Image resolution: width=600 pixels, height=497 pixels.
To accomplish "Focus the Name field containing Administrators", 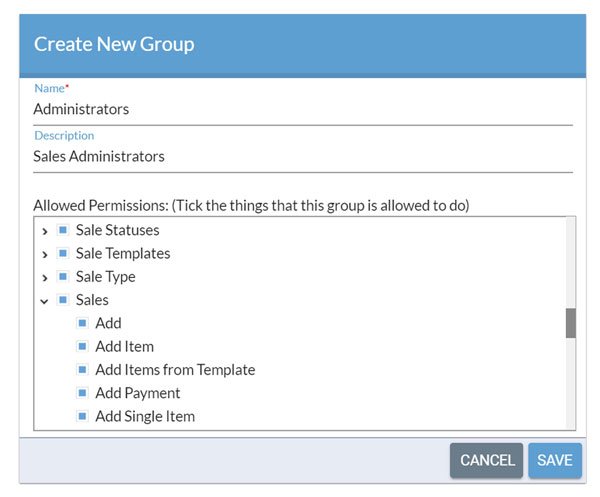I will [303, 109].
